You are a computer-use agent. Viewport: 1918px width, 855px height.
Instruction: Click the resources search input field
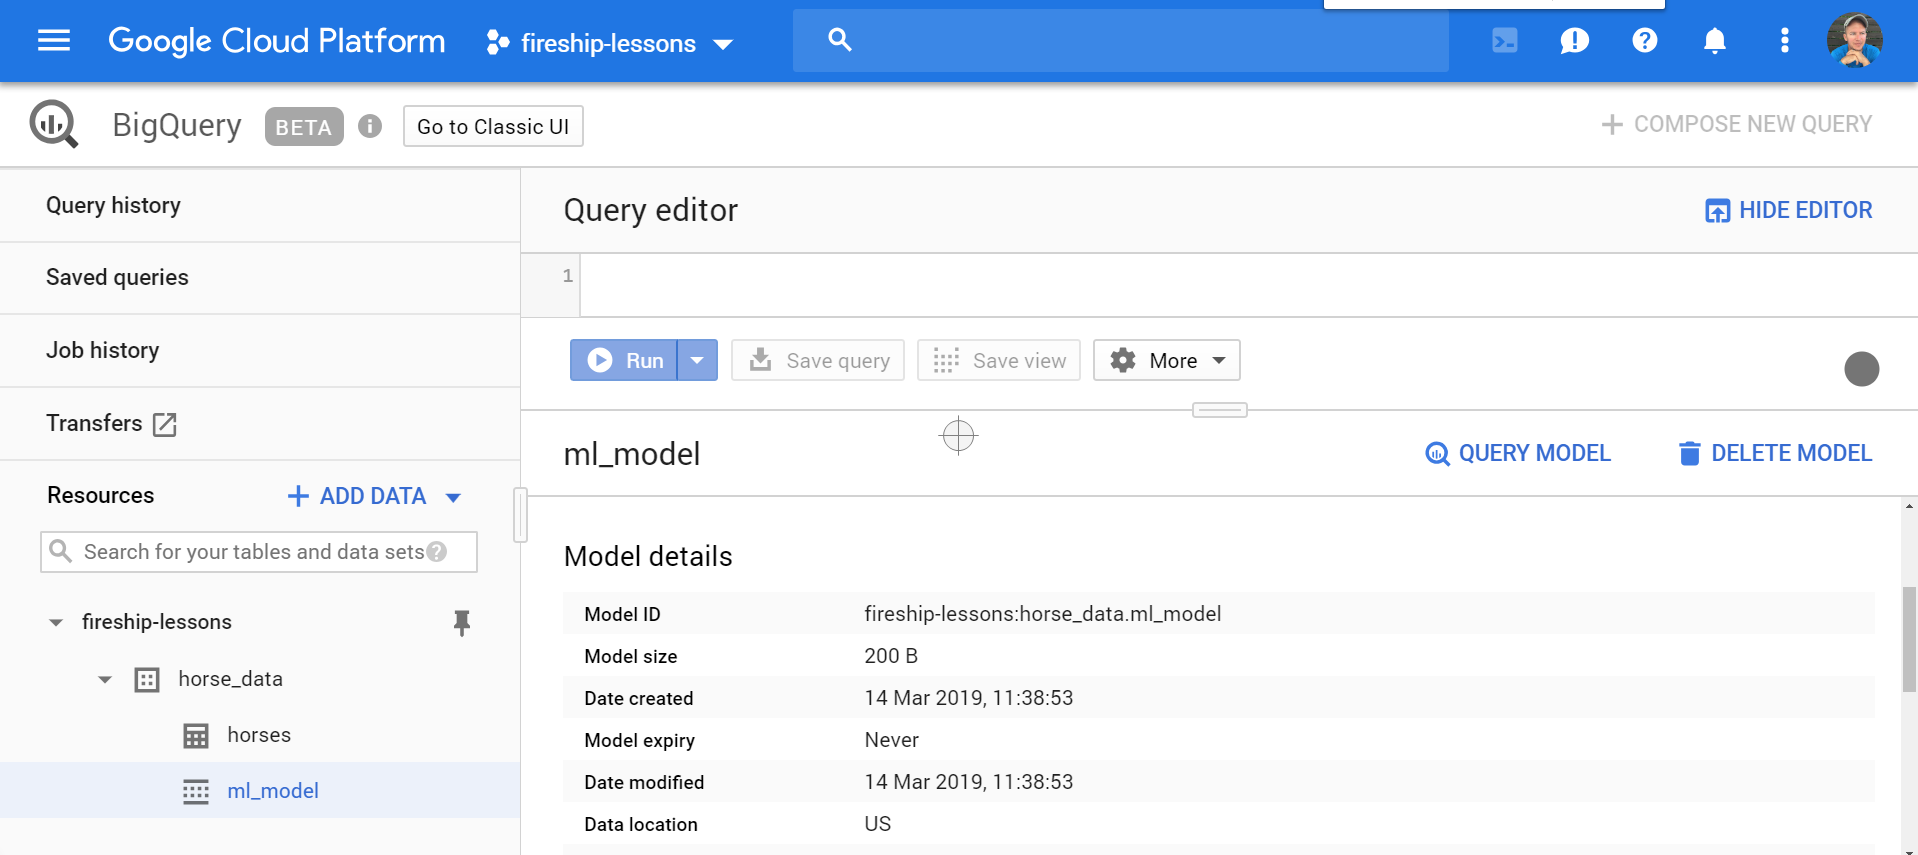click(x=254, y=552)
